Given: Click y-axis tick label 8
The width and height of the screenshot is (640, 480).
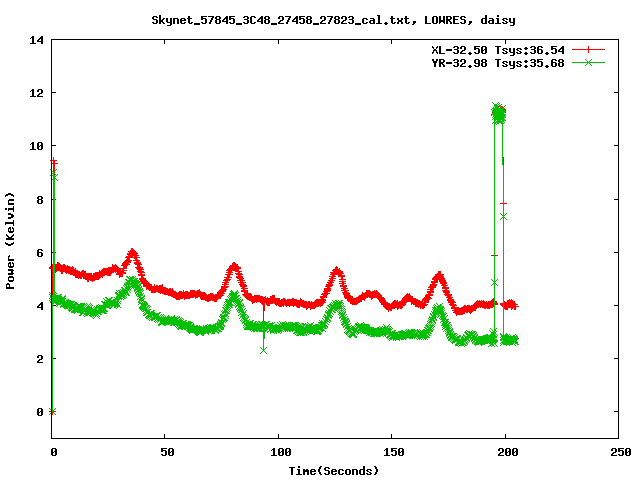Looking at the screenshot, I should click(x=40, y=200).
